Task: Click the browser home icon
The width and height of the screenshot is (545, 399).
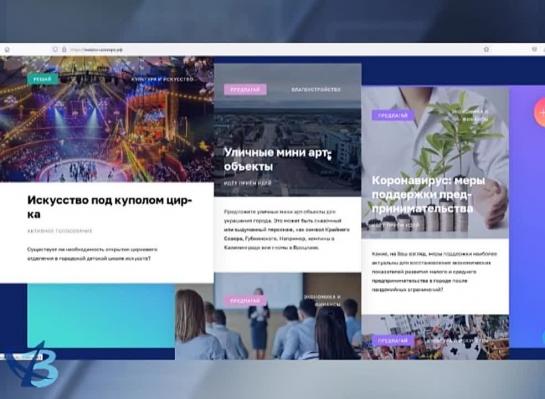Action: pos(7,50)
